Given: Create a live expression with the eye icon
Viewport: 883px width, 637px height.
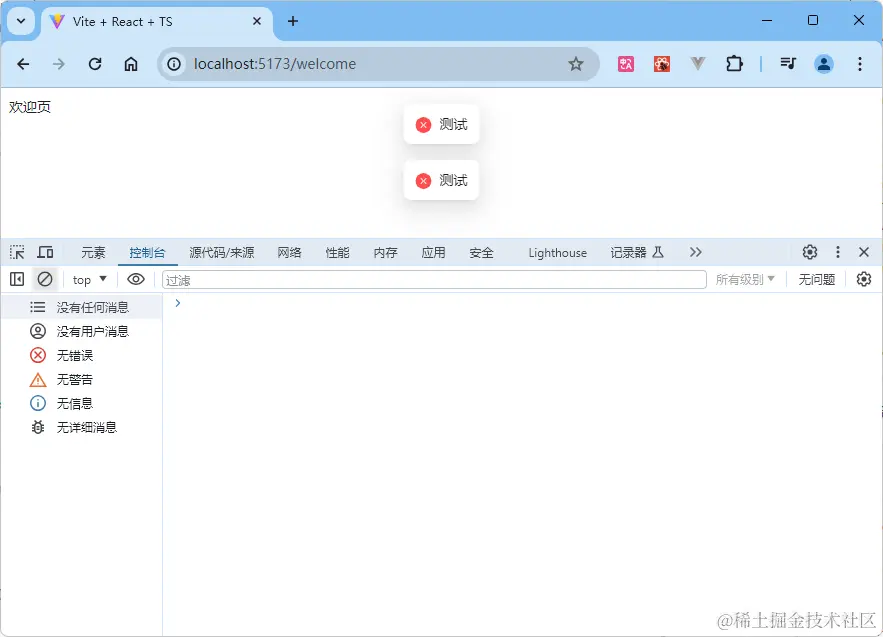Looking at the screenshot, I should click(x=136, y=279).
